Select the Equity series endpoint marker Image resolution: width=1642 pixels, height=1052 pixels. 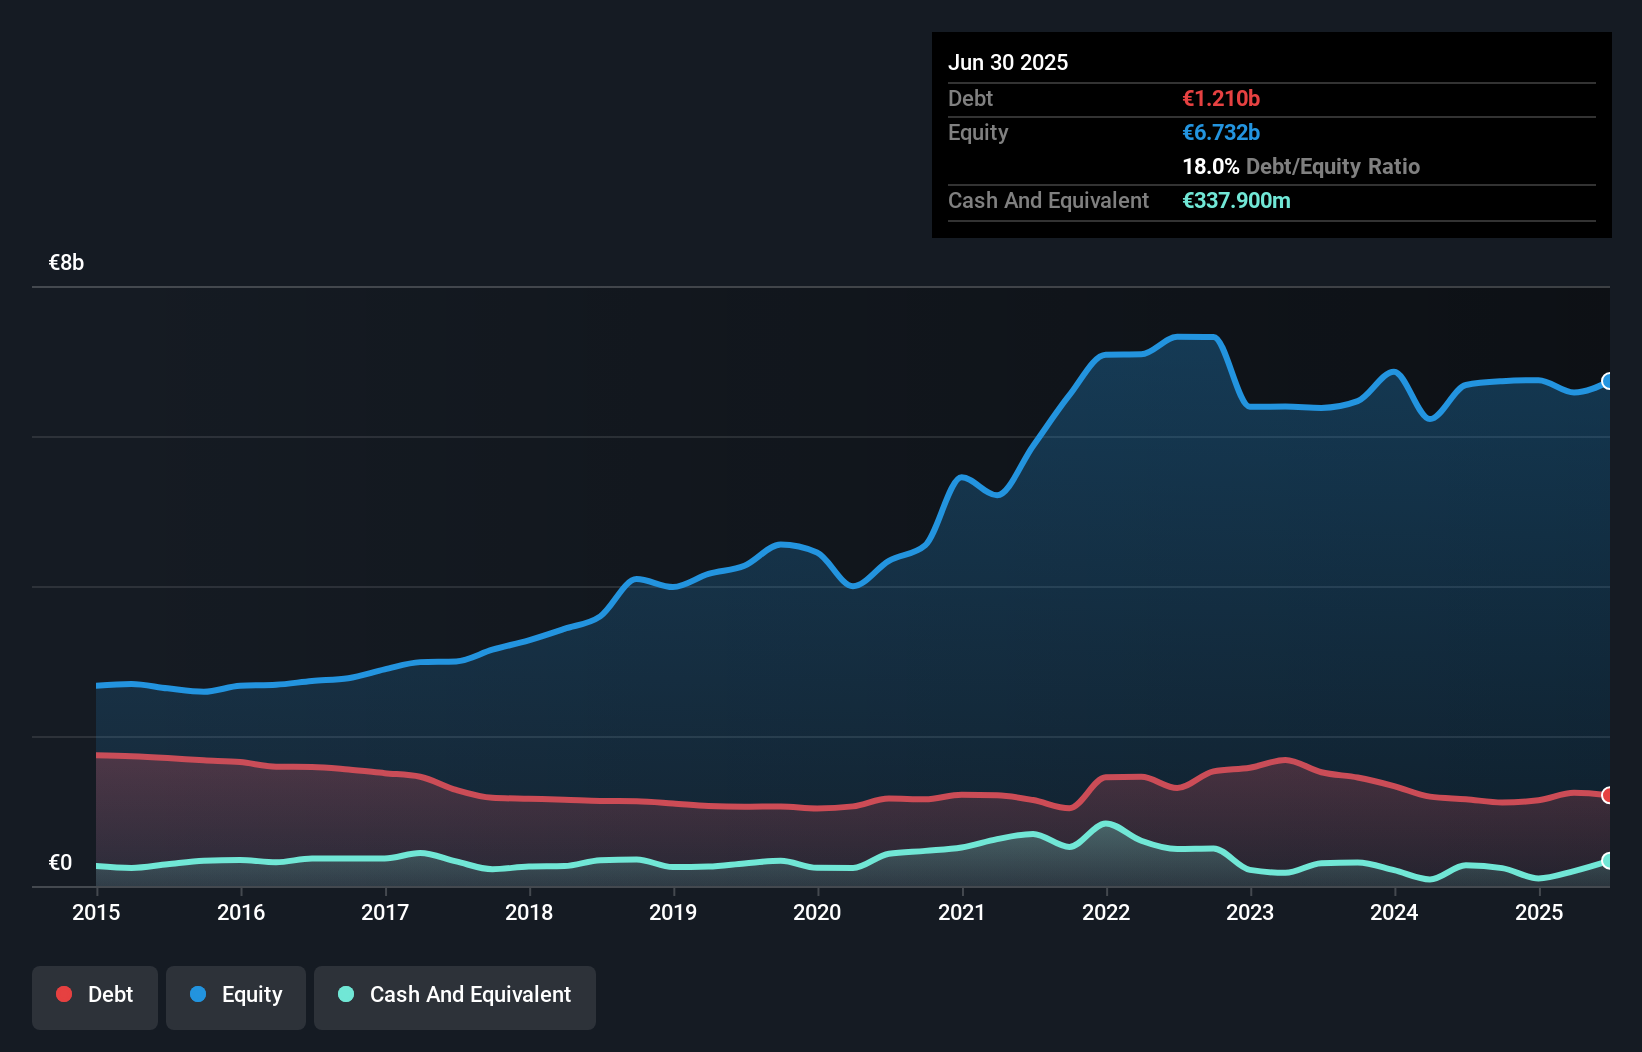1607,382
